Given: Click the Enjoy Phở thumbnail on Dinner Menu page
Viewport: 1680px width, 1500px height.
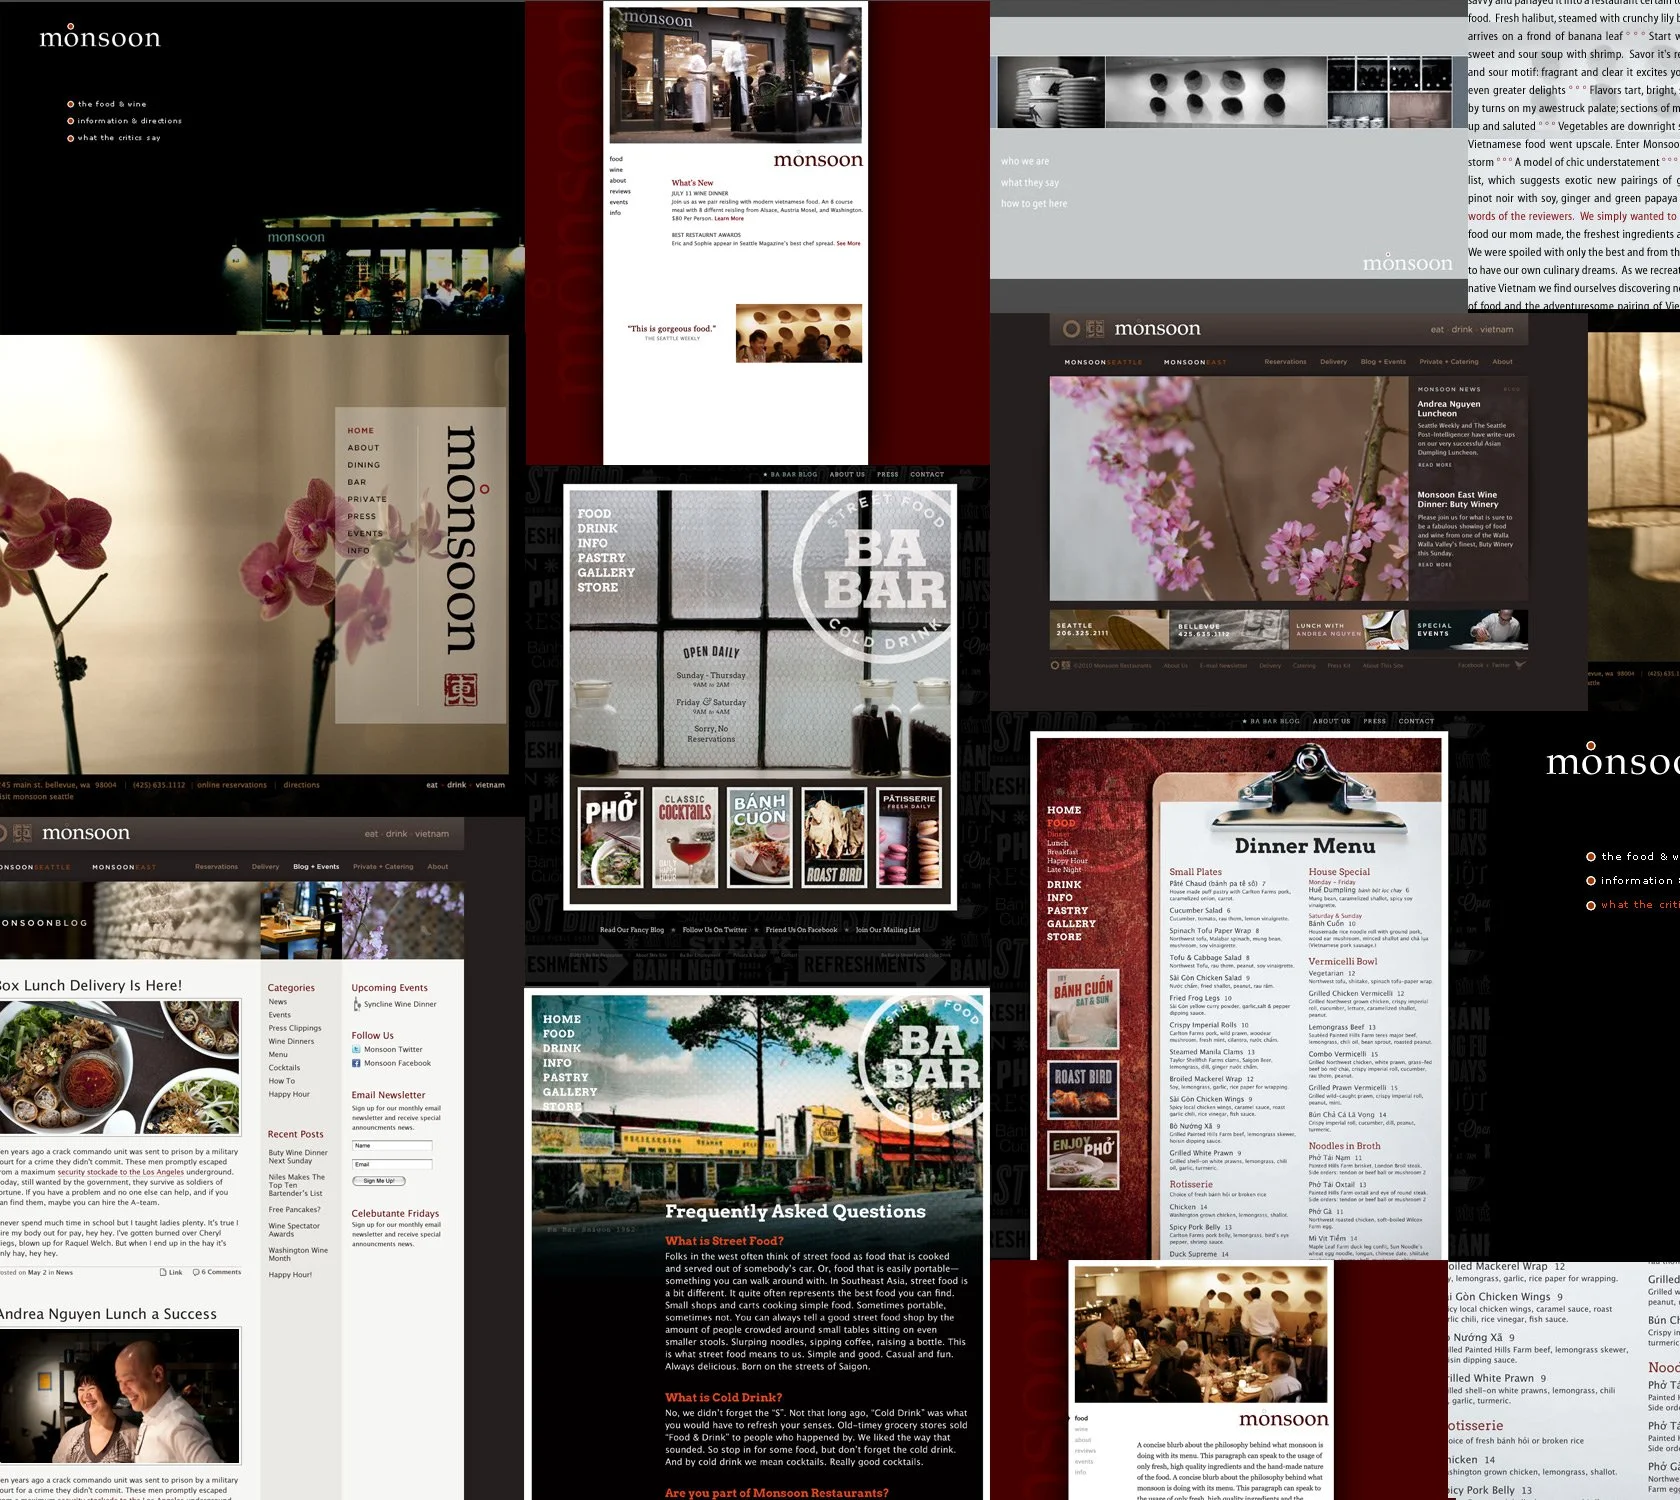Looking at the screenshot, I should (x=1084, y=1160).
